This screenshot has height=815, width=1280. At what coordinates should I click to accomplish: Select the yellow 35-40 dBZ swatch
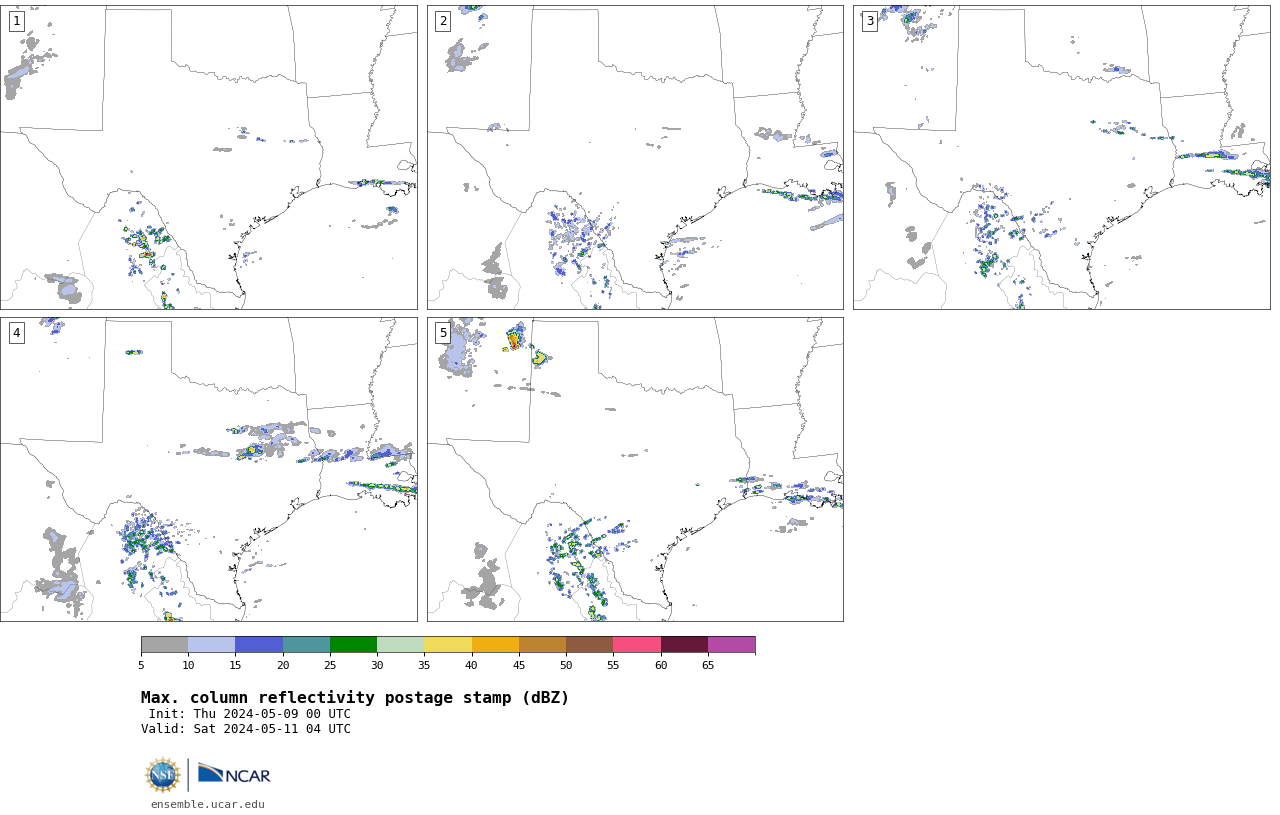click(x=448, y=644)
